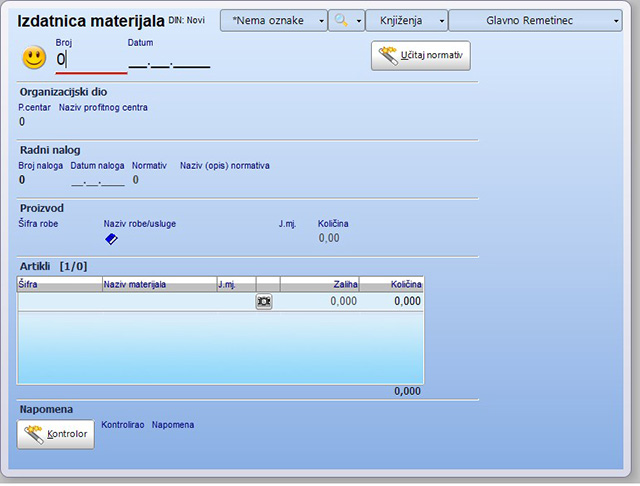Click the Artikli [1/0] heading

coord(53,266)
